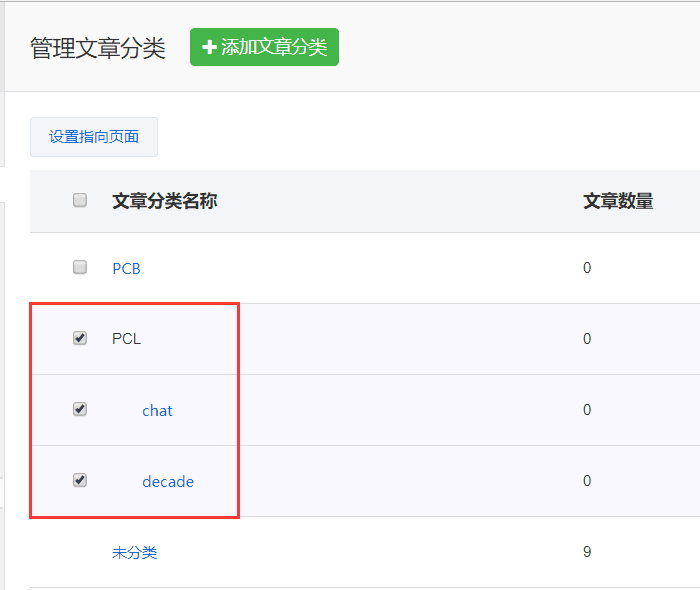Select the PCL category name
The image size is (700, 590).
pyautogui.click(x=126, y=339)
